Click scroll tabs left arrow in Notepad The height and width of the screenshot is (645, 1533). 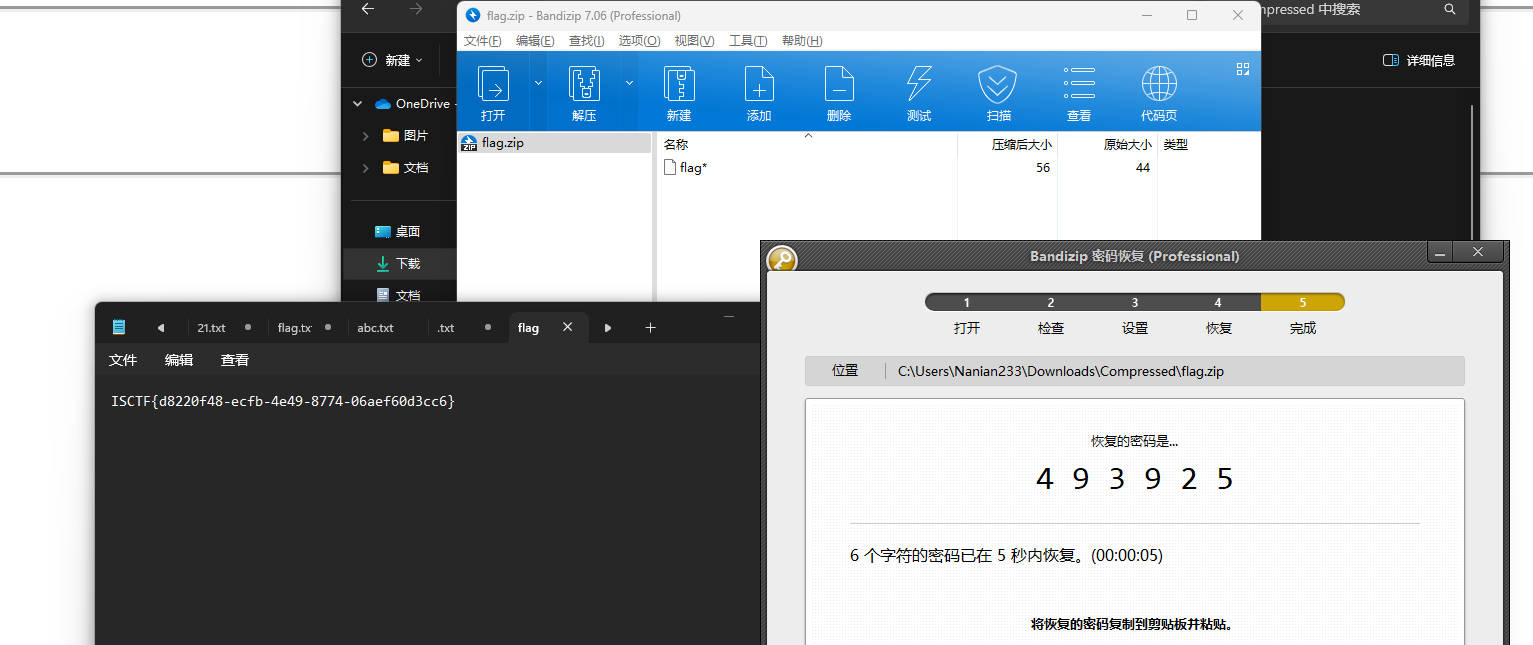161,327
